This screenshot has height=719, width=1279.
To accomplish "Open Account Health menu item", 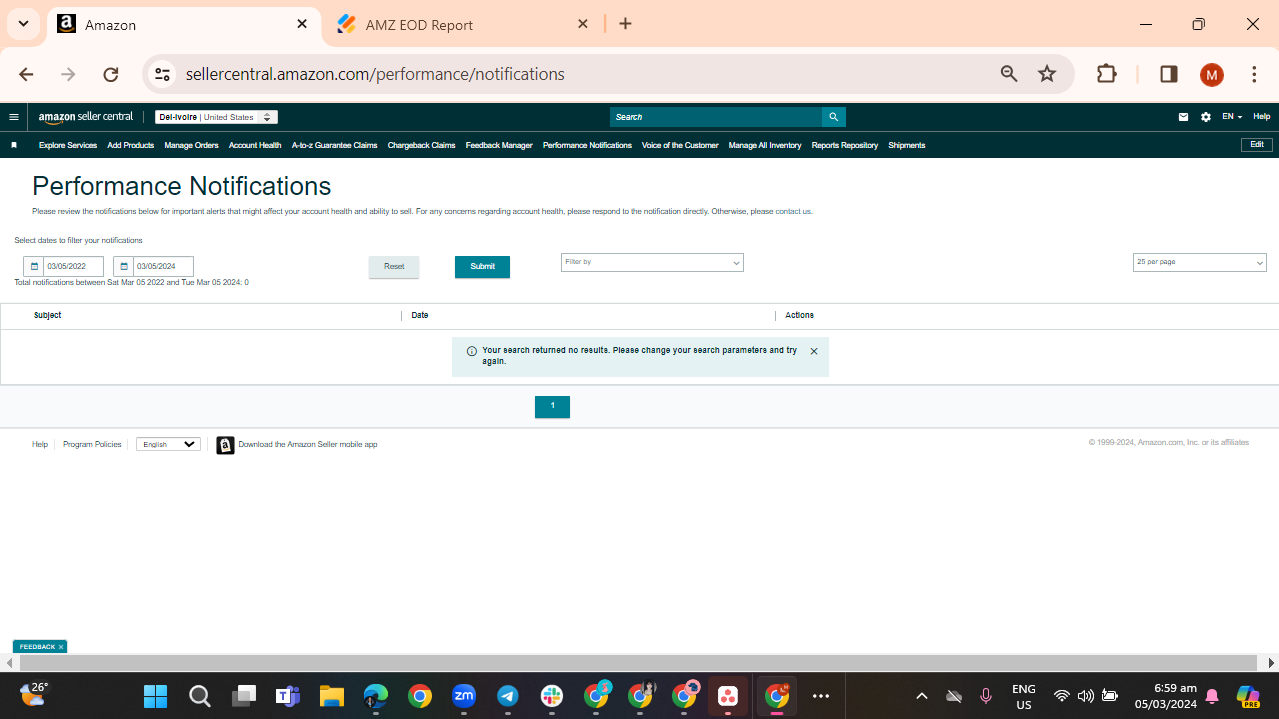I will [255, 145].
